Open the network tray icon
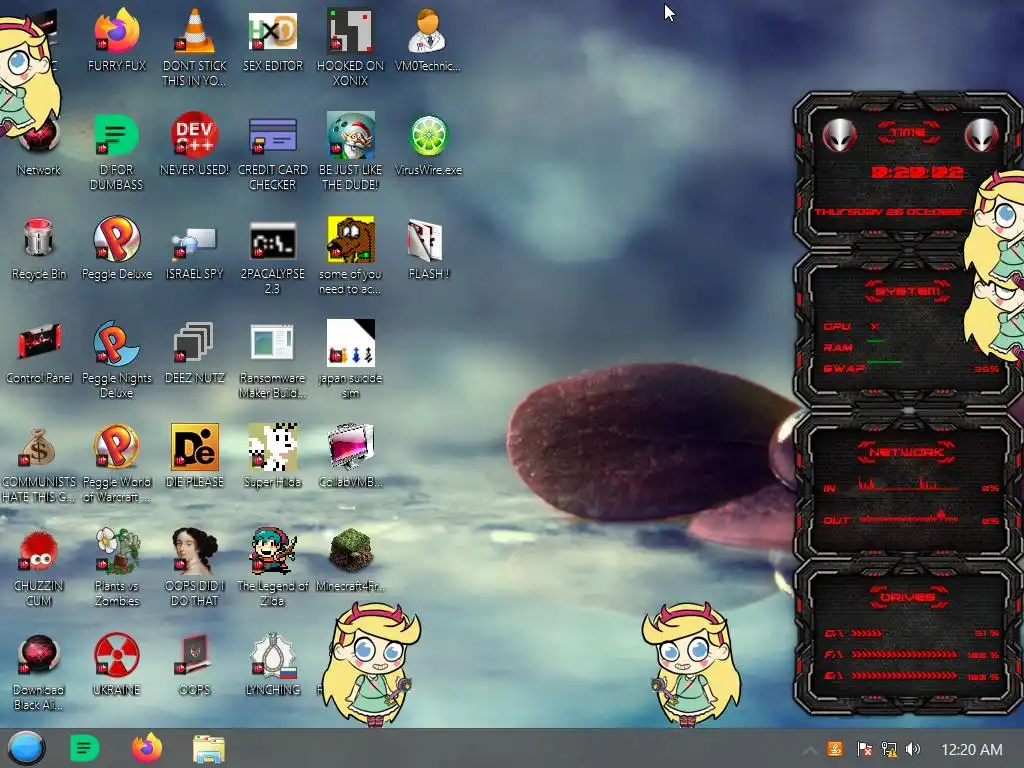1024x768 pixels. pyautogui.click(x=889, y=749)
